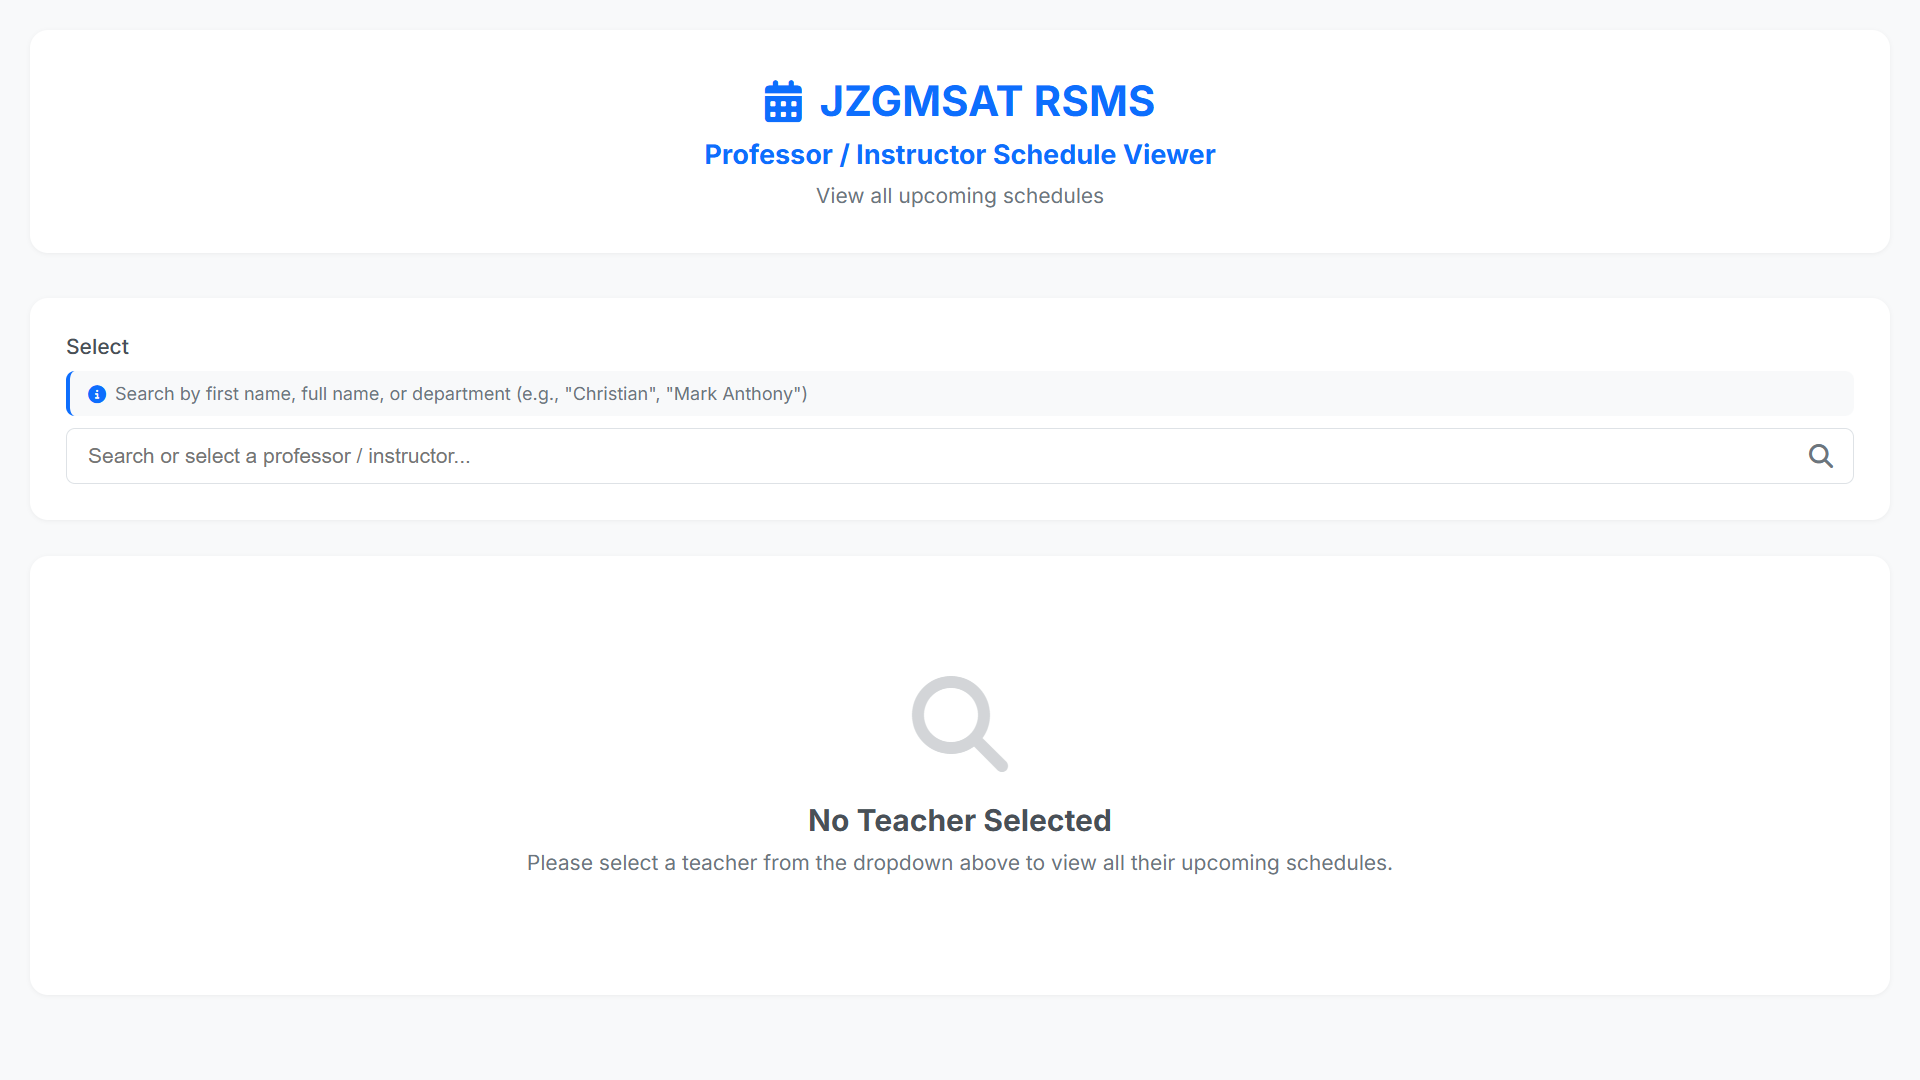Click the JZGMSAT RSMS title text
This screenshot has width=1920, height=1080.
click(x=986, y=101)
